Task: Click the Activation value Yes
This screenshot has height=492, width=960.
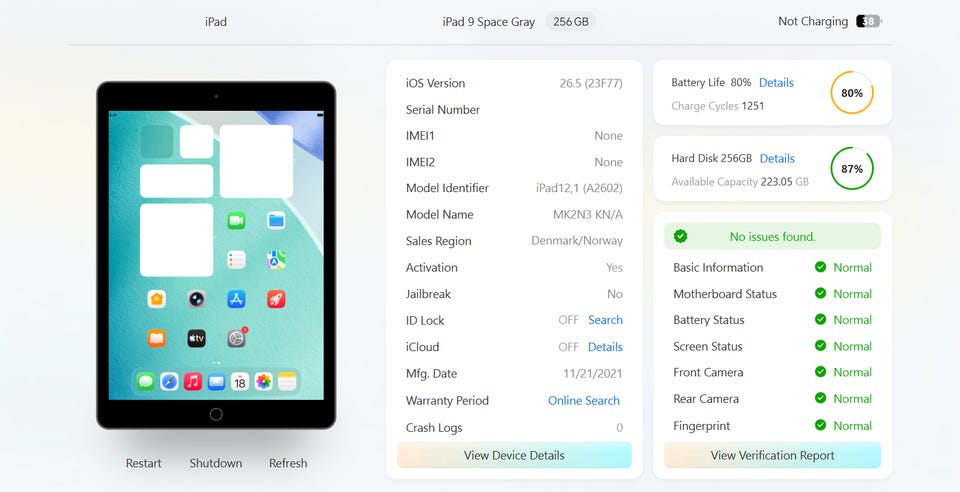Action: point(614,268)
